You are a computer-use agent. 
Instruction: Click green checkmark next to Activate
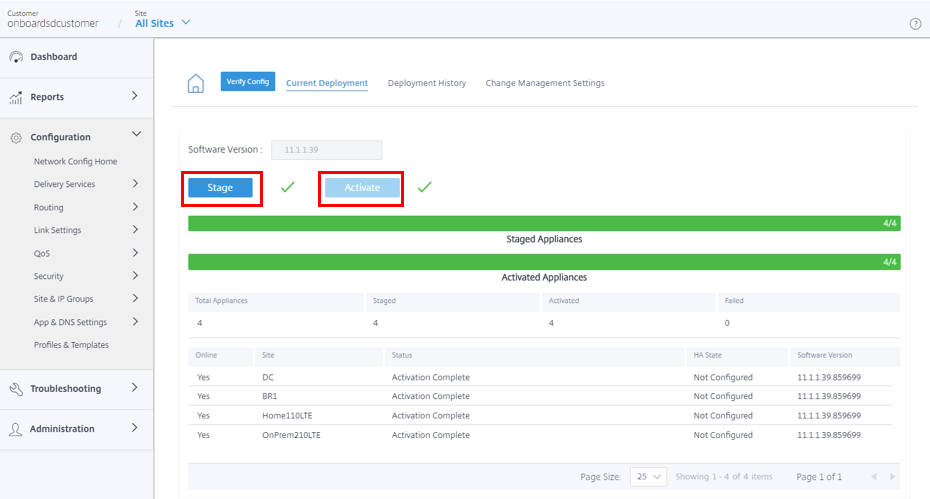(425, 187)
